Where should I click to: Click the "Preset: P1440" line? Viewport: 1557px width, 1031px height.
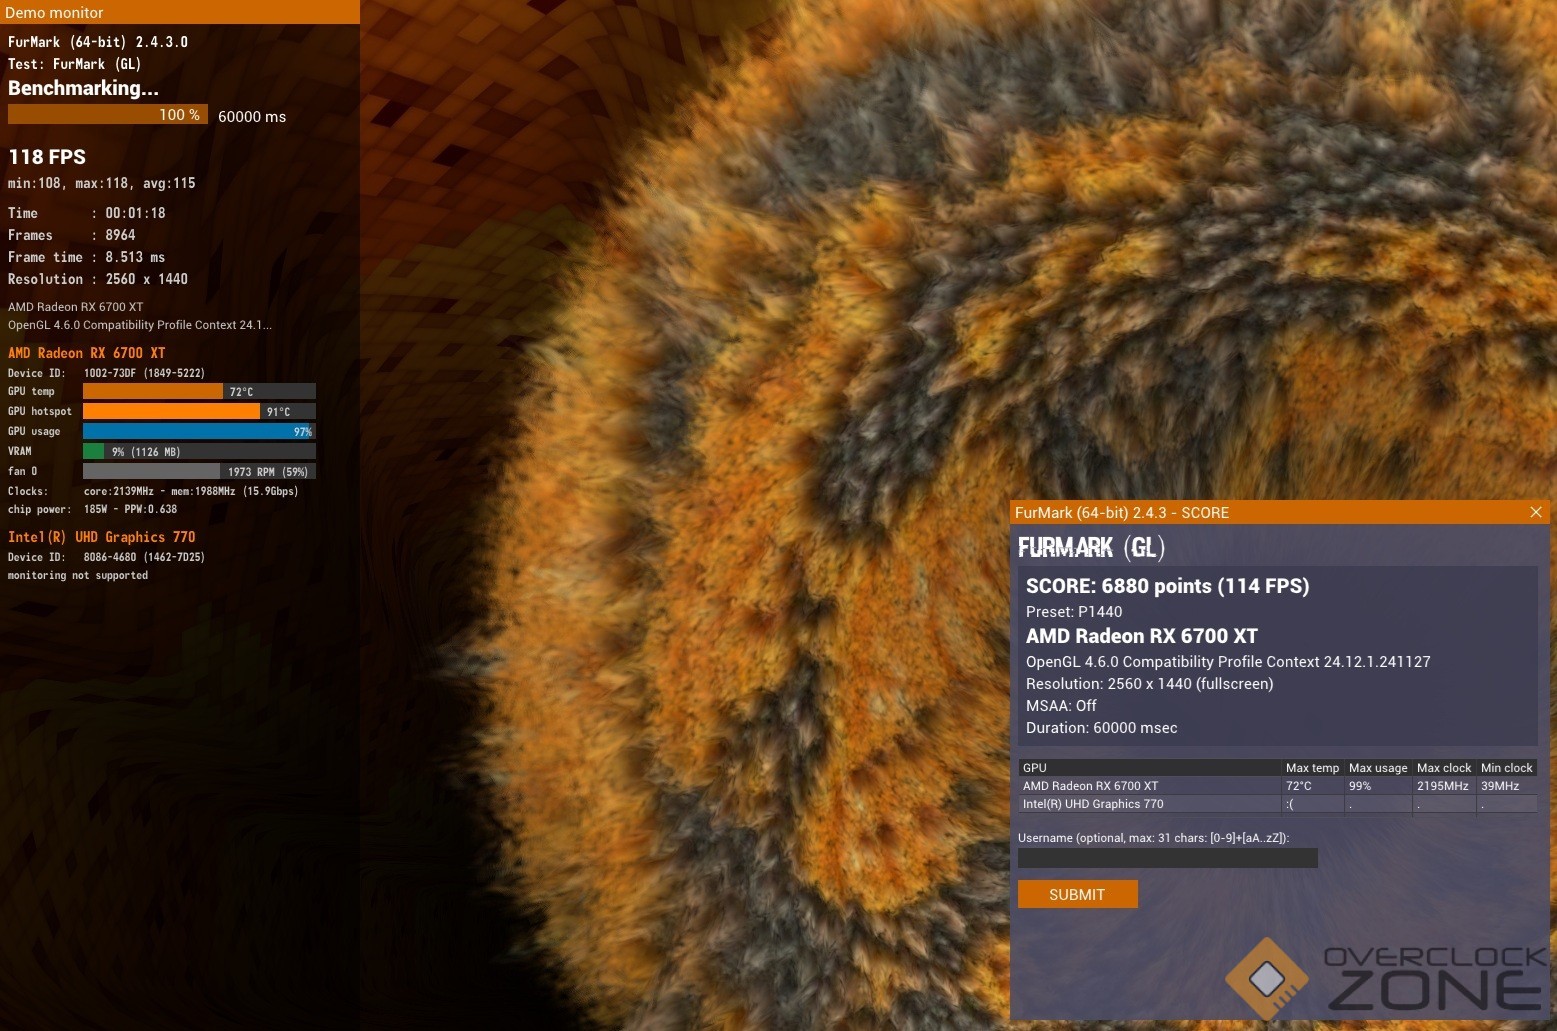click(x=1074, y=612)
